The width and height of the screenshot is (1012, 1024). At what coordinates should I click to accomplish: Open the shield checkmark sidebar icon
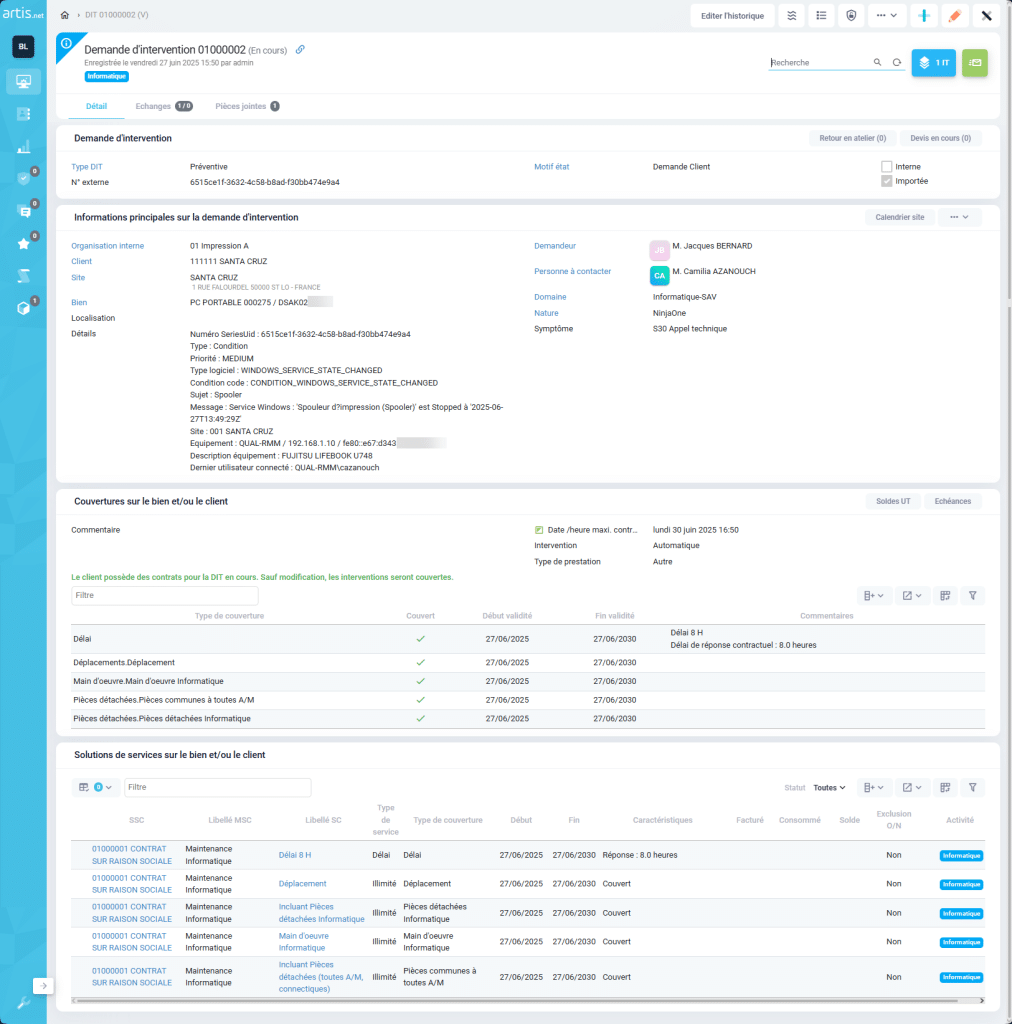click(x=24, y=178)
